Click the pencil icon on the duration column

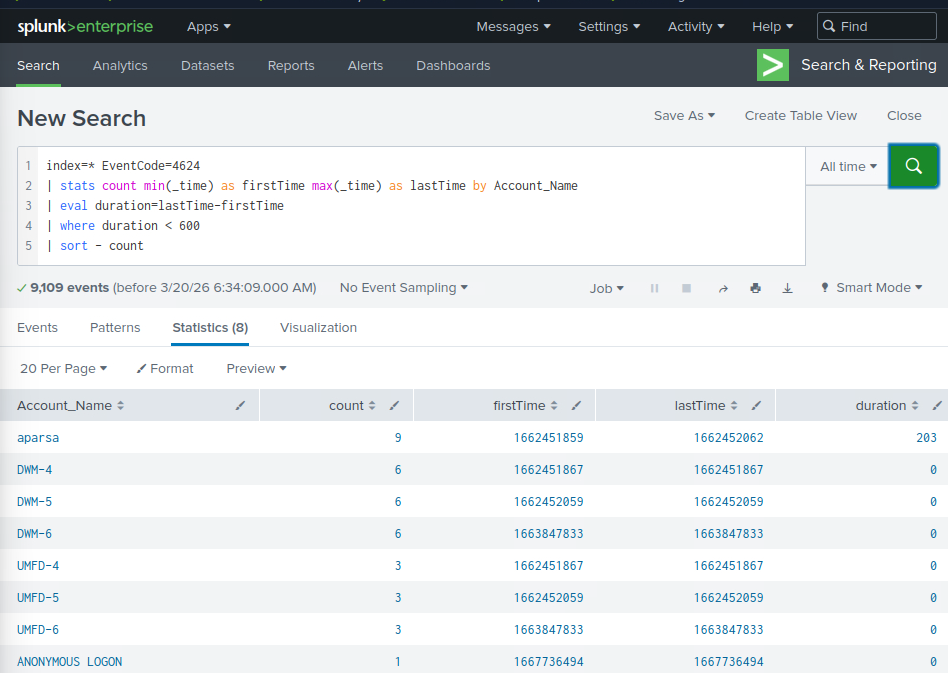click(936, 406)
